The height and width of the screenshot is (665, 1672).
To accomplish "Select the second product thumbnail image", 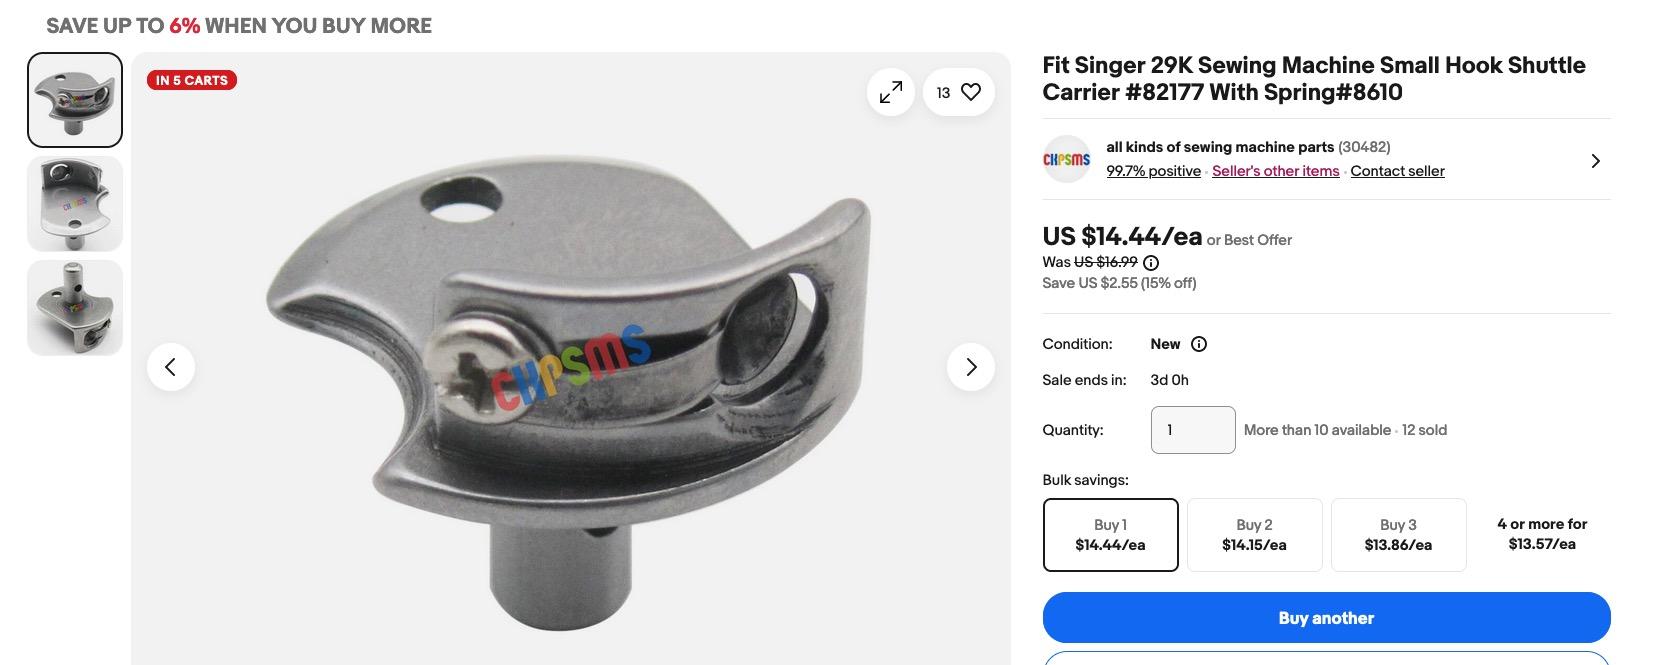I will pyautogui.click(x=75, y=204).
